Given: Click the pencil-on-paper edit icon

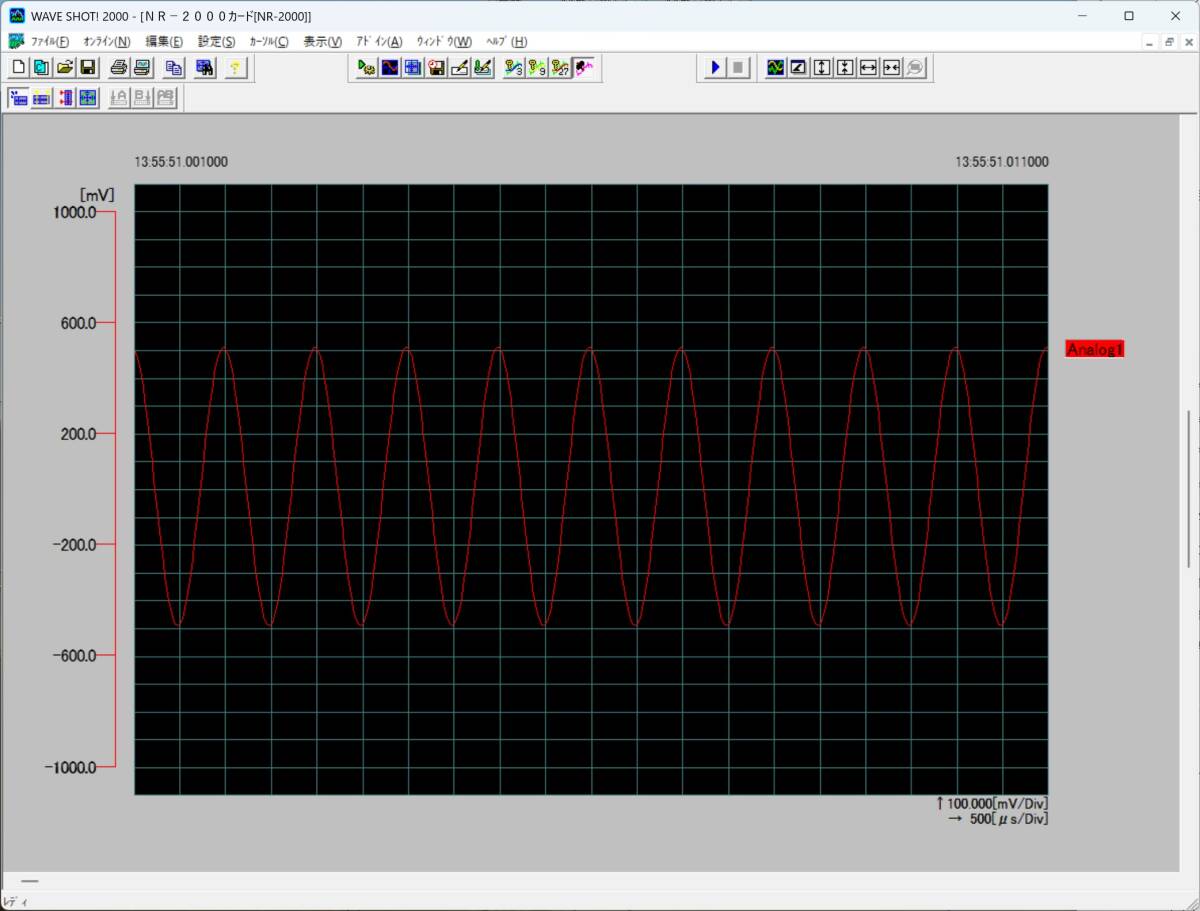Looking at the screenshot, I should 460,68.
